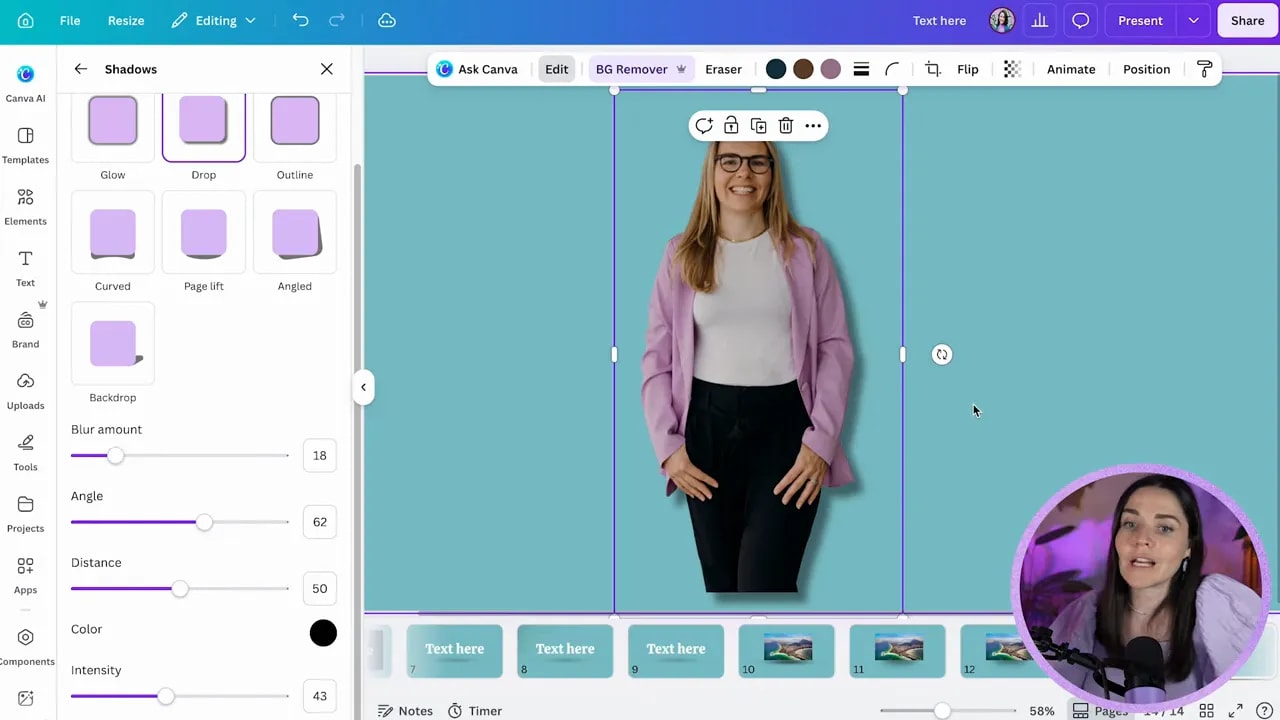Viewport: 1280px width, 720px height.
Task: Open the Position panel
Action: pos(1146,69)
